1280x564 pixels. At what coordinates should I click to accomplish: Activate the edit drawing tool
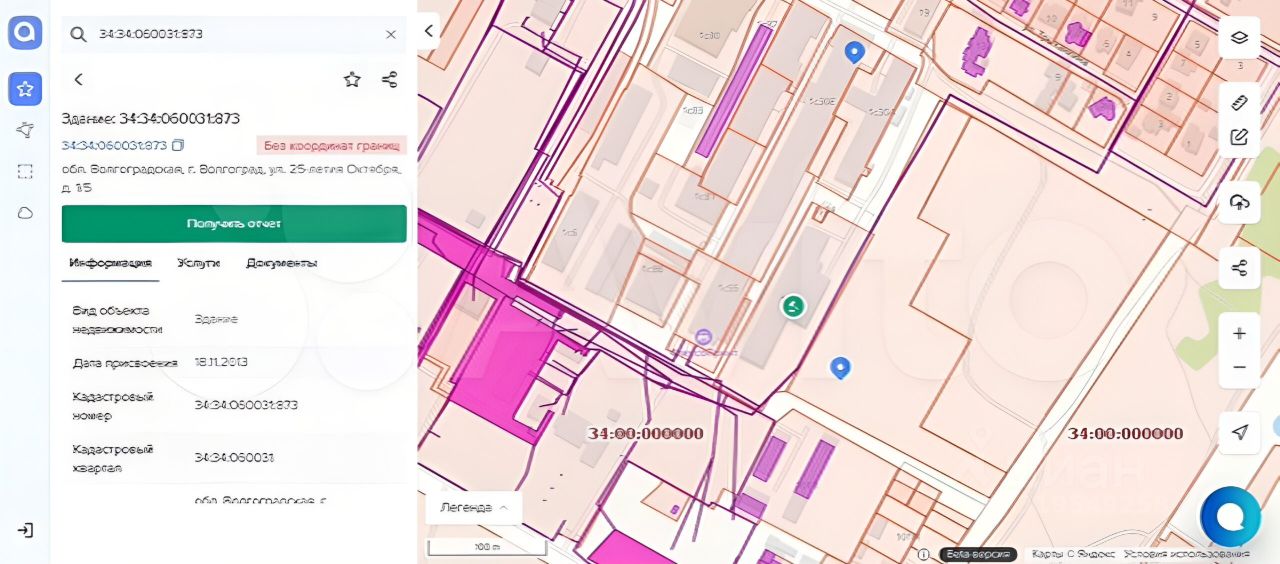coord(1239,137)
